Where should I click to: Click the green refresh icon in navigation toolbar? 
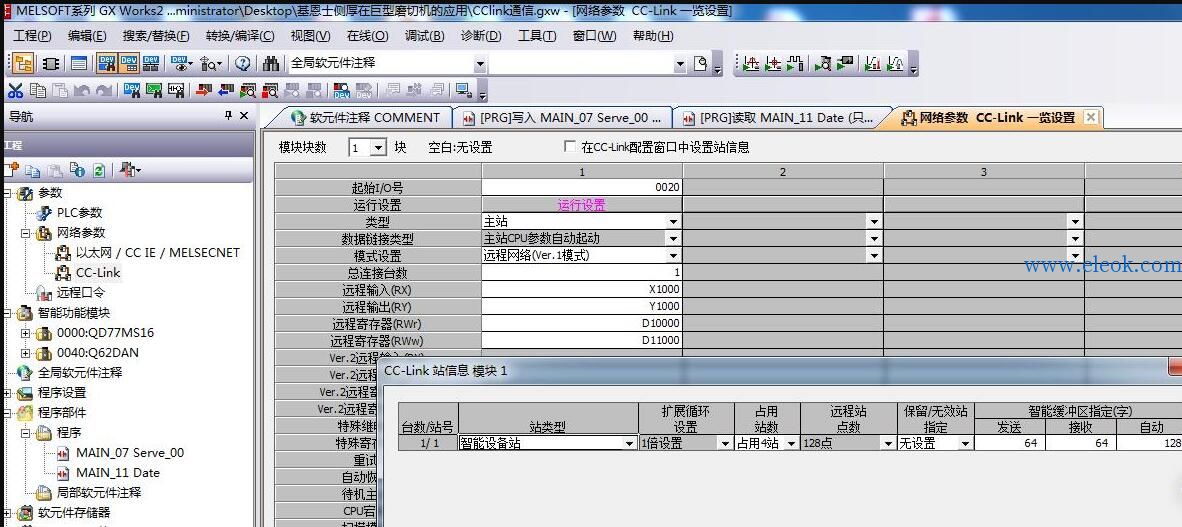99,170
